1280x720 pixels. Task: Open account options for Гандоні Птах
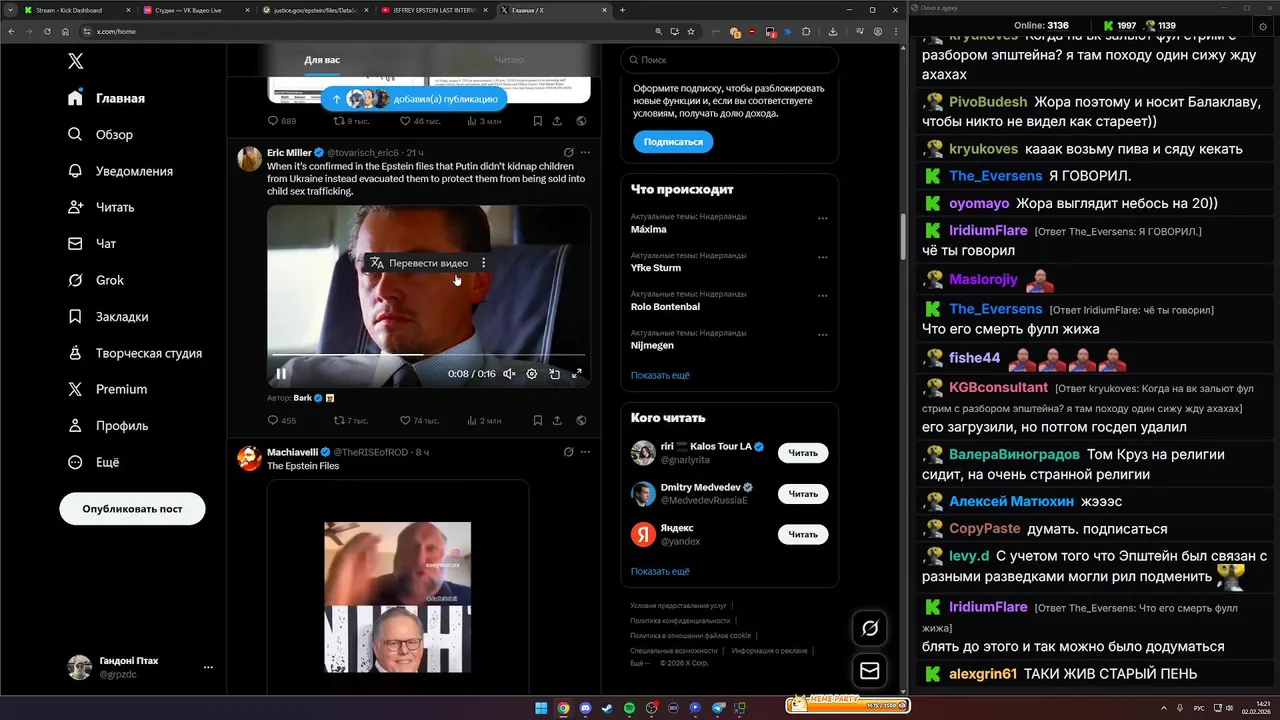(208, 667)
